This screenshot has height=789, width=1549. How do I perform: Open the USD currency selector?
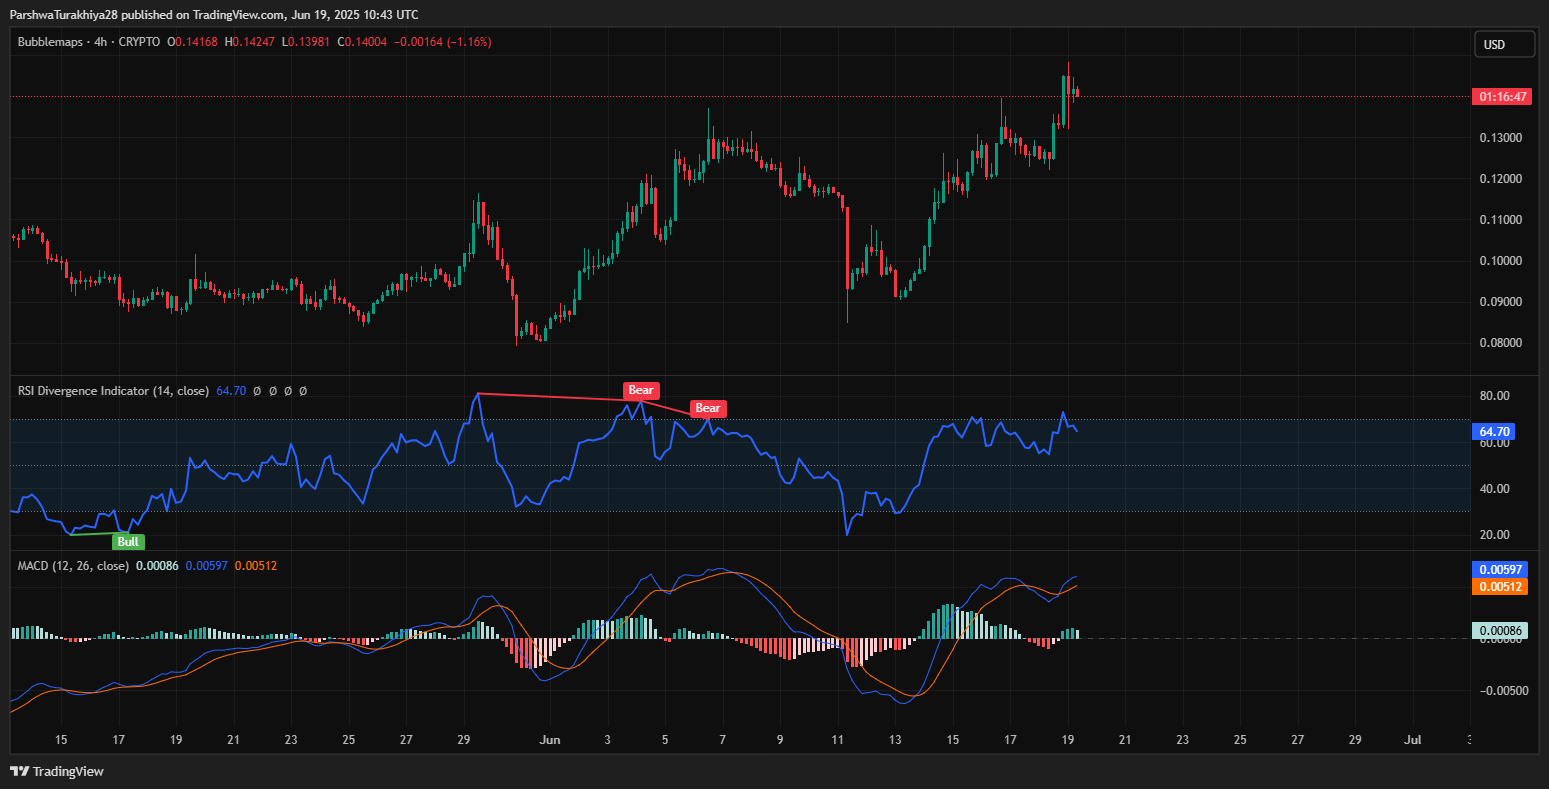pos(1504,43)
